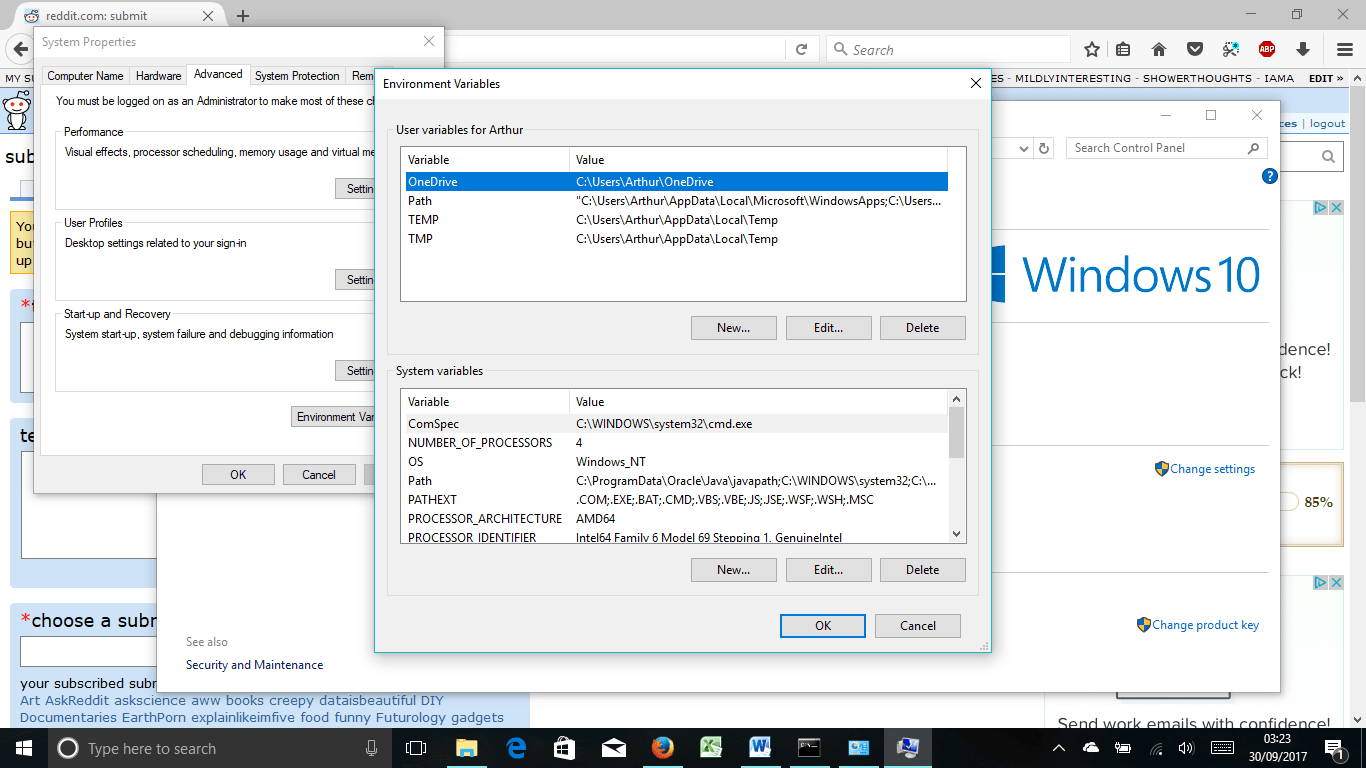Open Excel from the taskbar
The image size is (1366, 768).
[x=711, y=748]
